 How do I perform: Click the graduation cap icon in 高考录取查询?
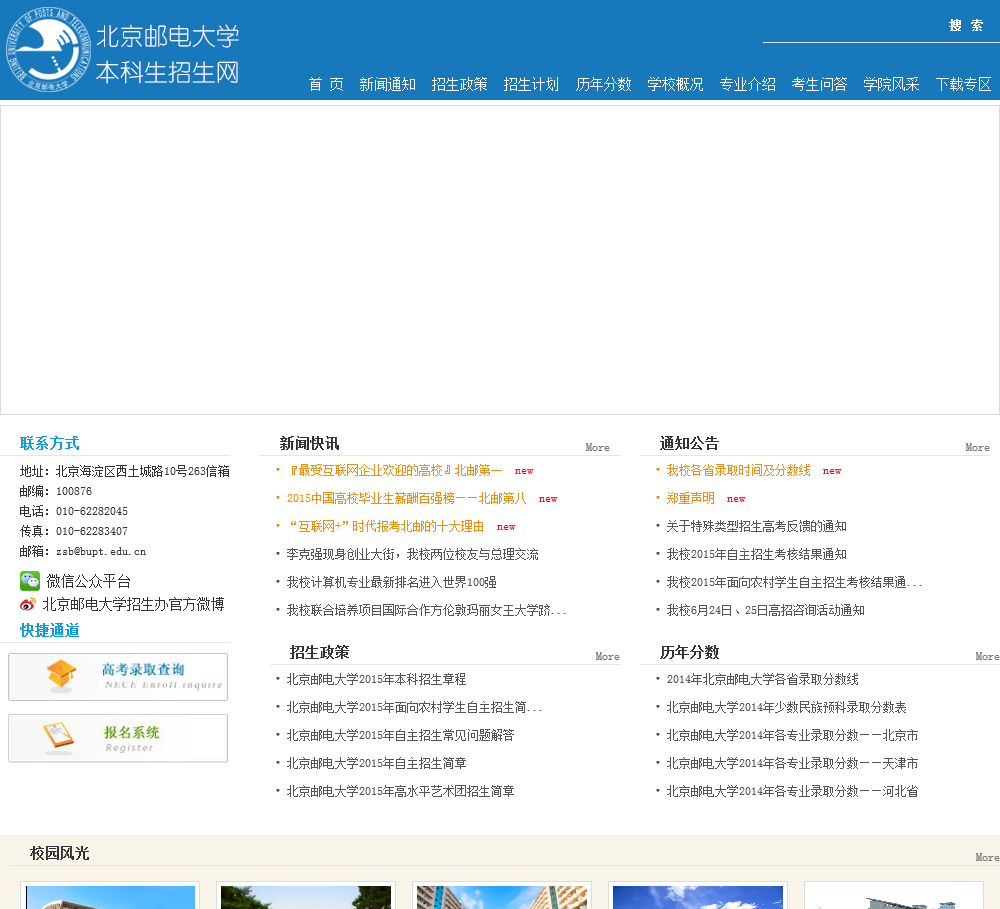pos(61,676)
